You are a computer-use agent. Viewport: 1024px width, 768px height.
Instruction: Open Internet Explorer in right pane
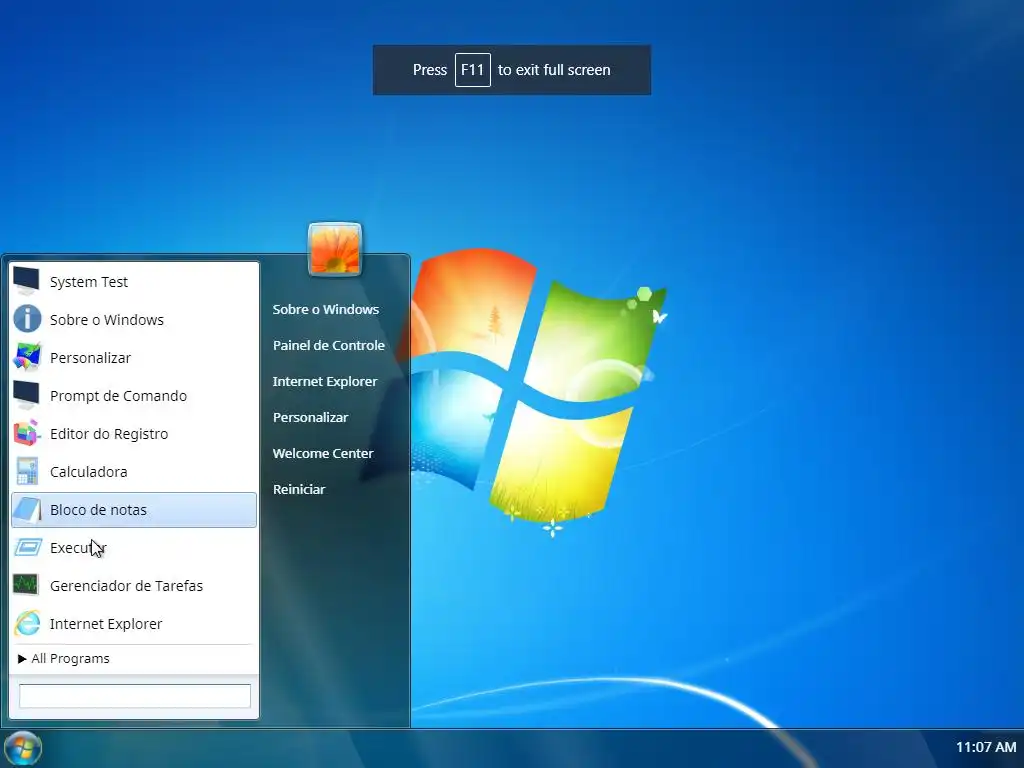[325, 381]
